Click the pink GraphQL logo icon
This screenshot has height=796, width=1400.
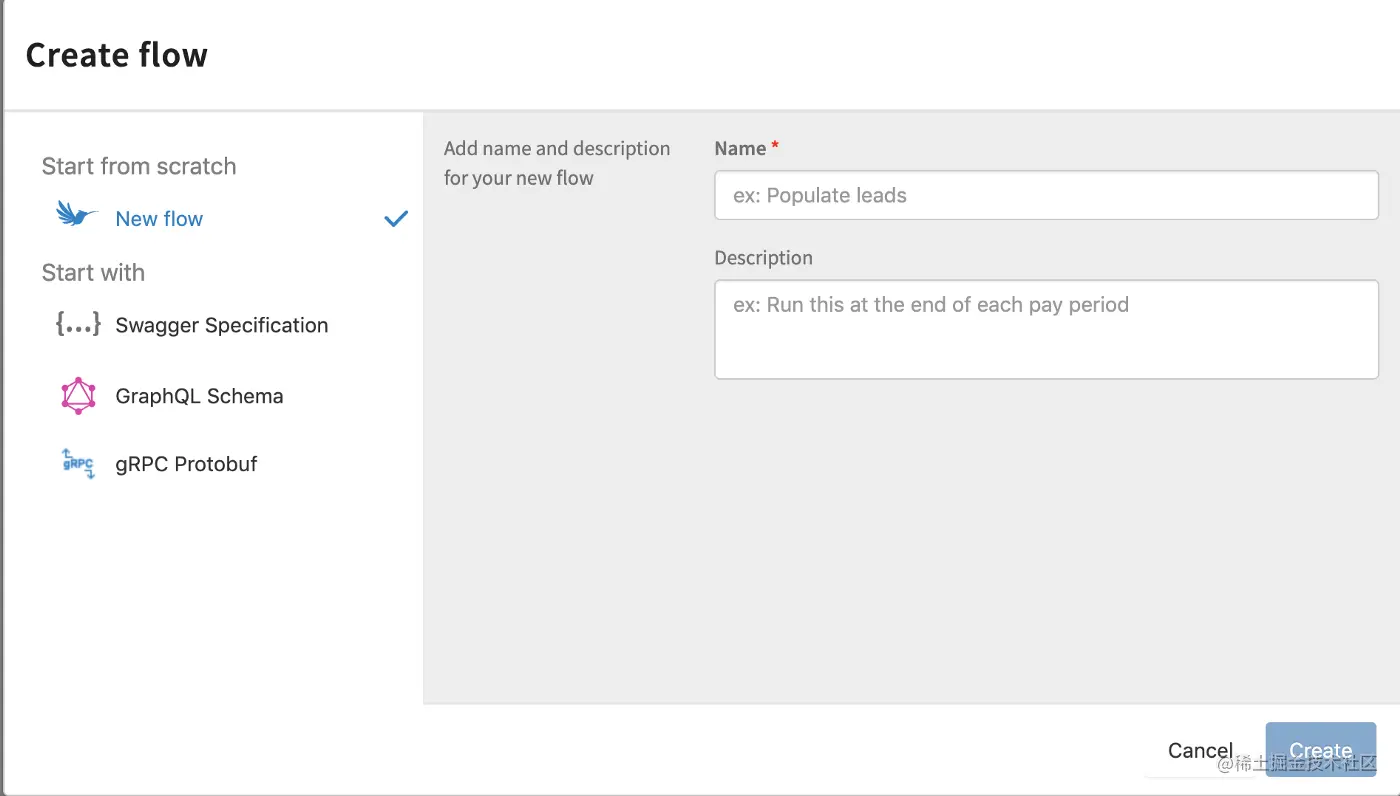tap(78, 396)
